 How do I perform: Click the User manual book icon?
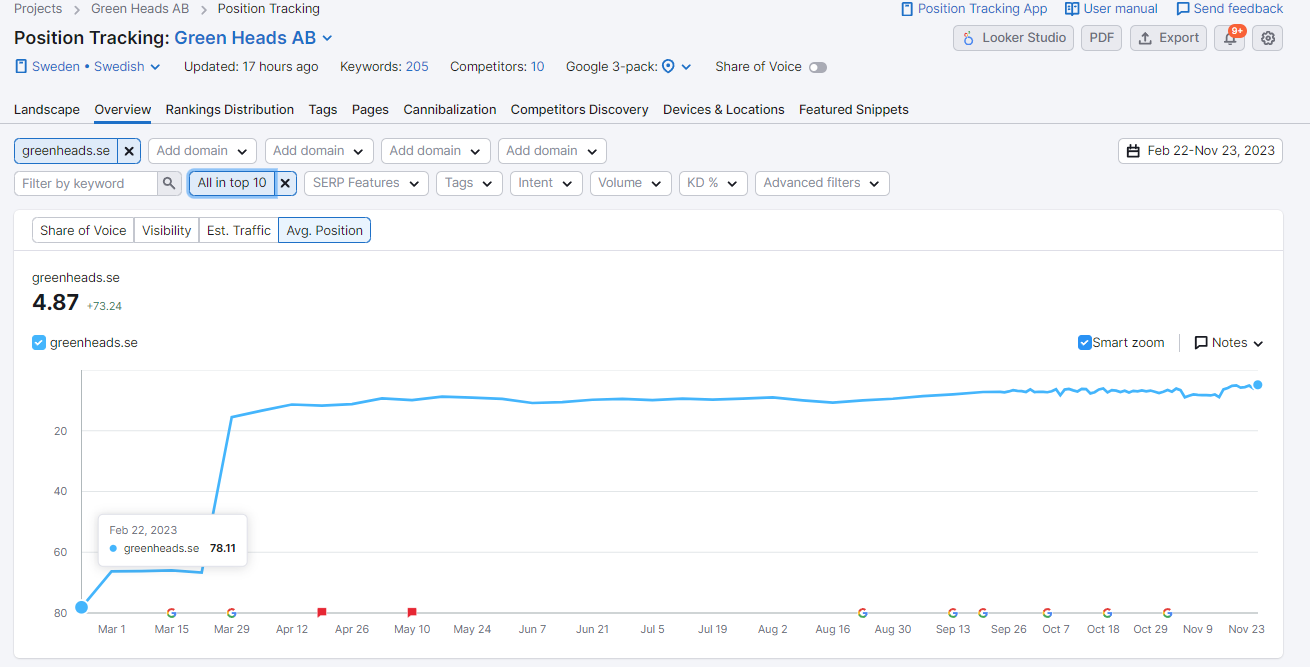(1072, 9)
